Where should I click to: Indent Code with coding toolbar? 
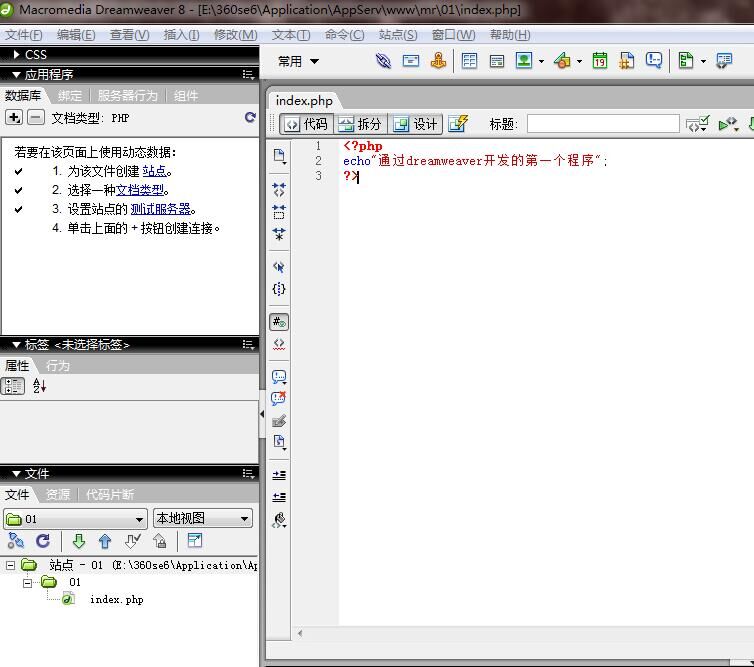(x=279, y=475)
